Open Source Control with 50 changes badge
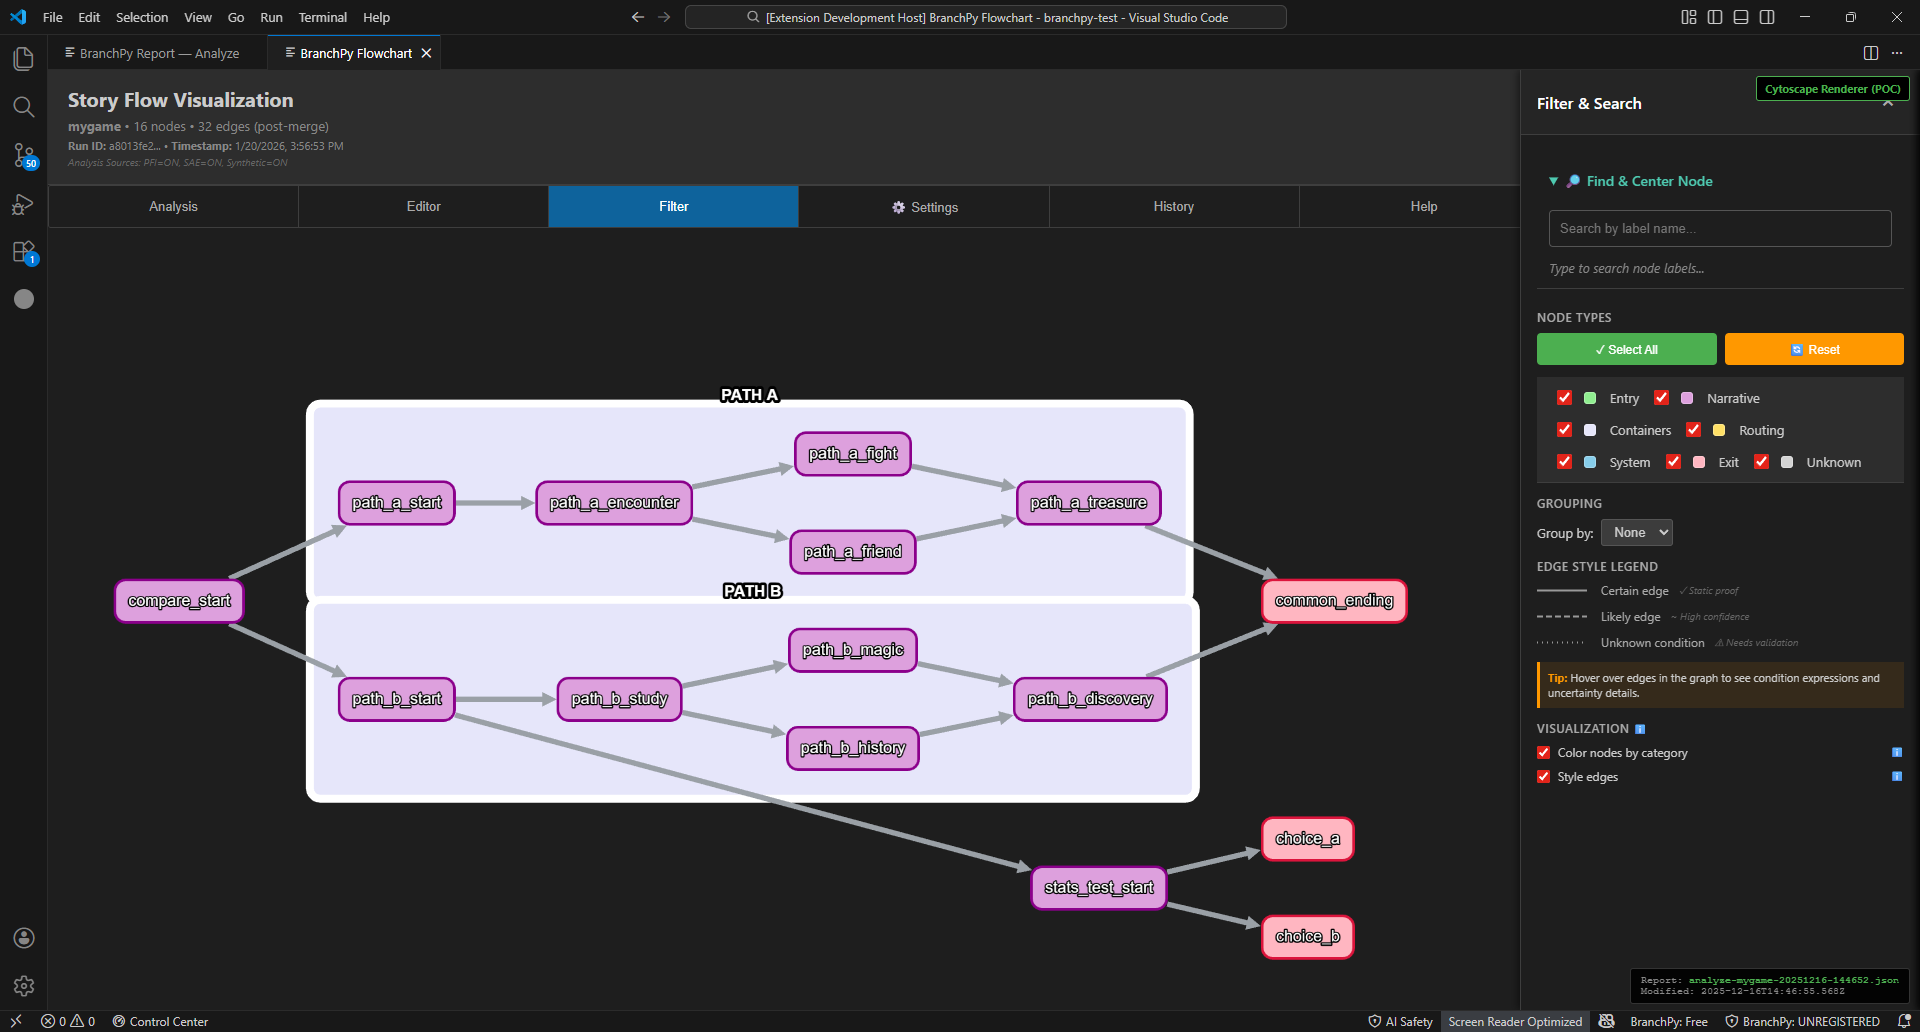The width and height of the screenshot is (1920, 1032). pyautogui.click(x=24, y=155)
